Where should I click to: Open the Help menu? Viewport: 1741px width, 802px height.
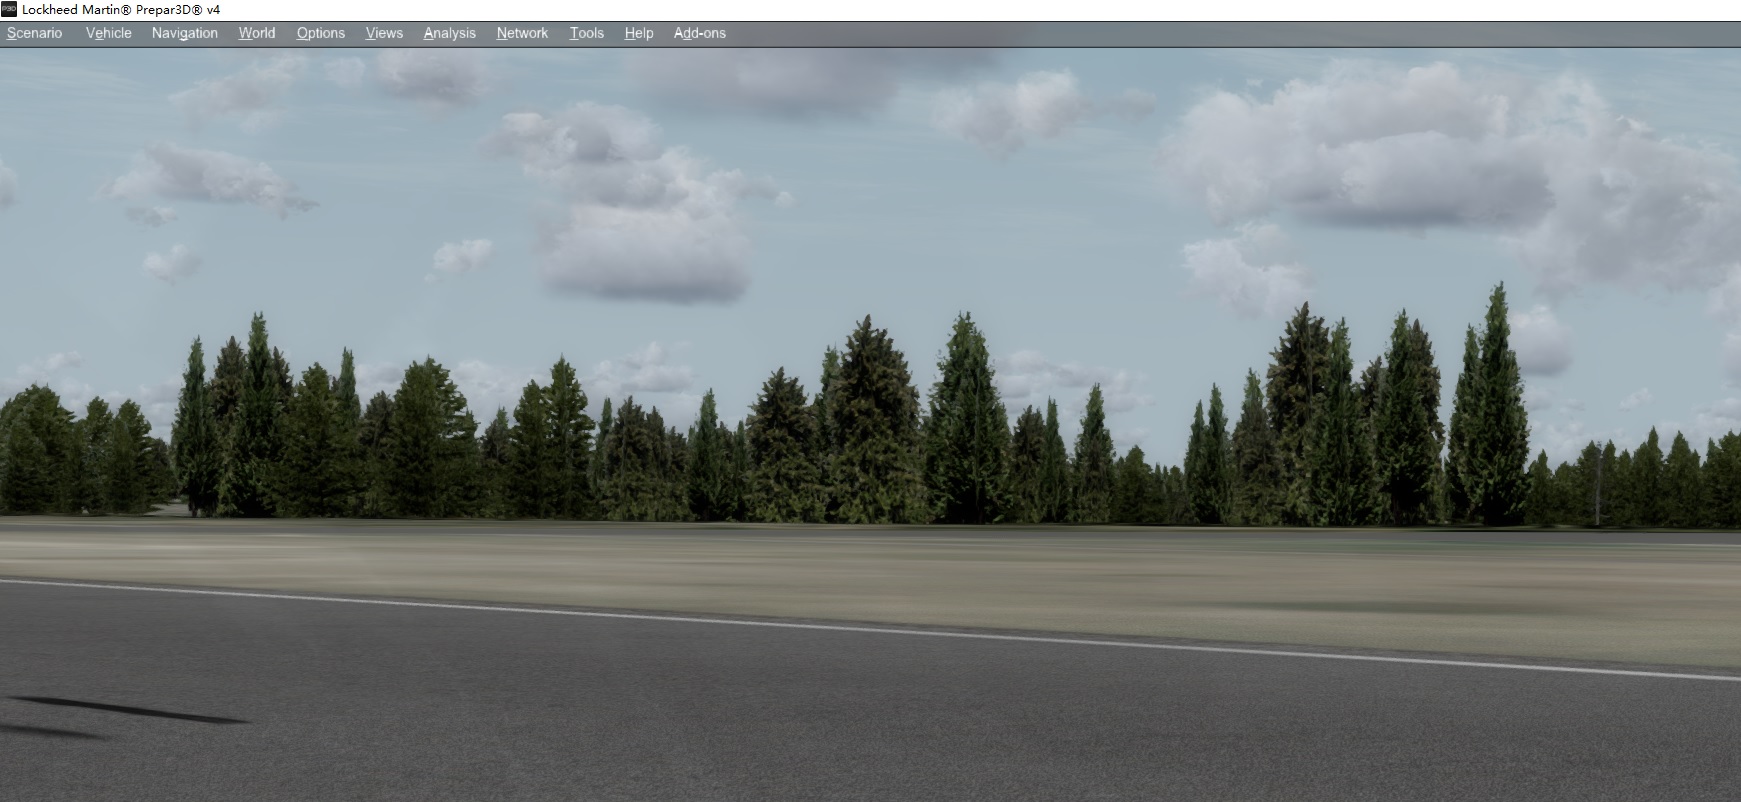[639, 33]
